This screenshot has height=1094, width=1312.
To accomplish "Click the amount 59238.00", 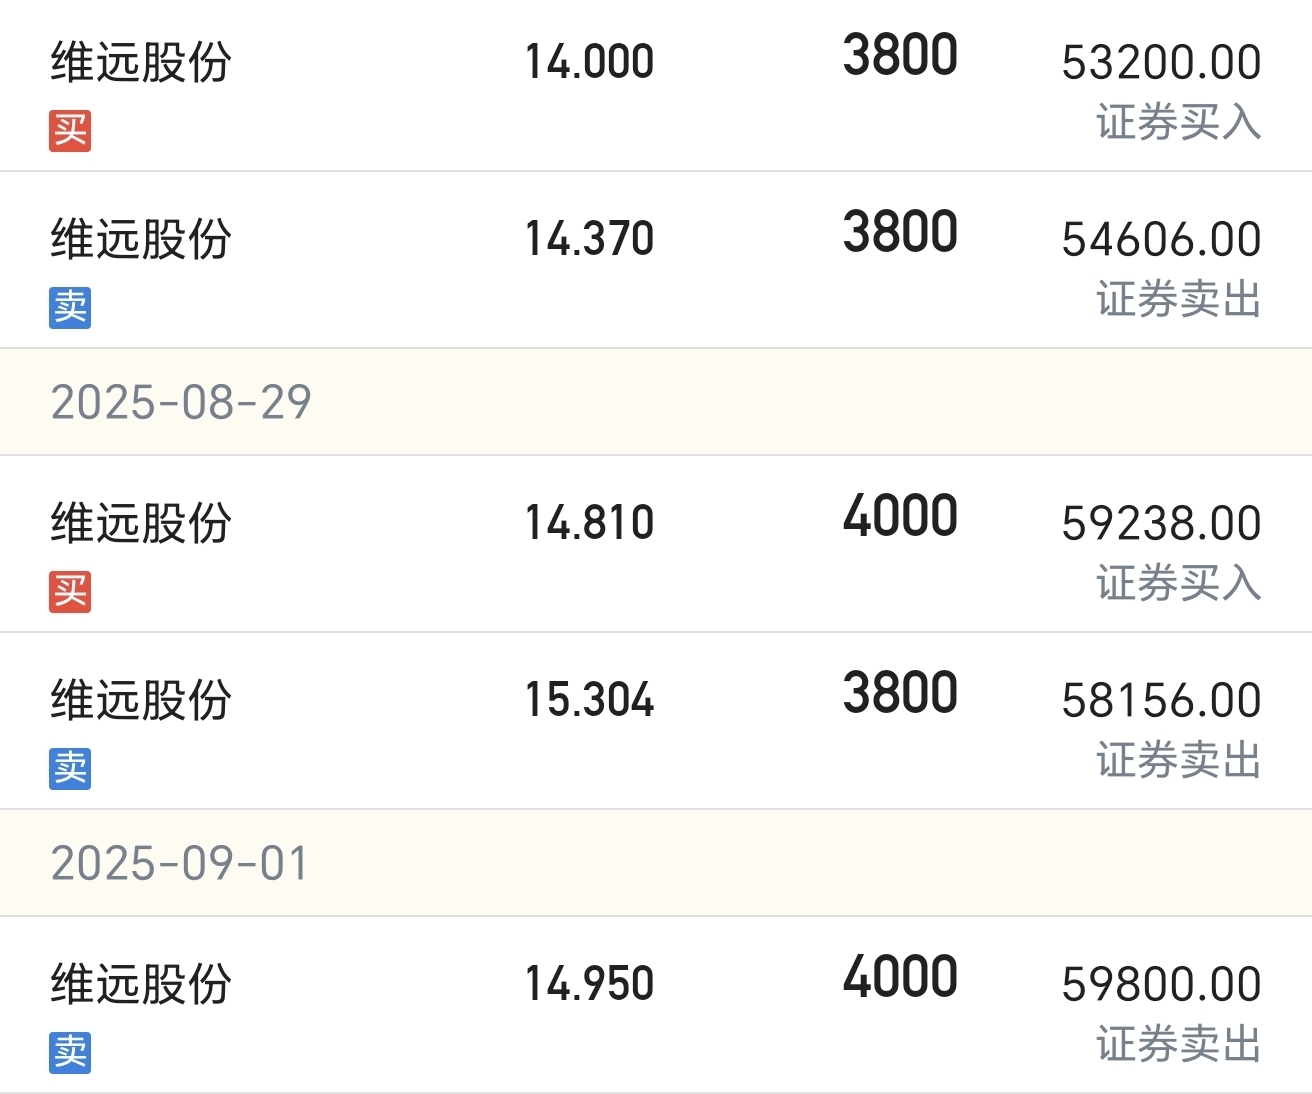I will [x=1162, y=523].
